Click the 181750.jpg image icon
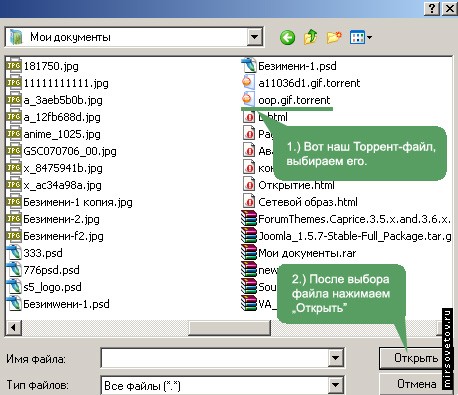458x395 pixels. pos(14,66)
